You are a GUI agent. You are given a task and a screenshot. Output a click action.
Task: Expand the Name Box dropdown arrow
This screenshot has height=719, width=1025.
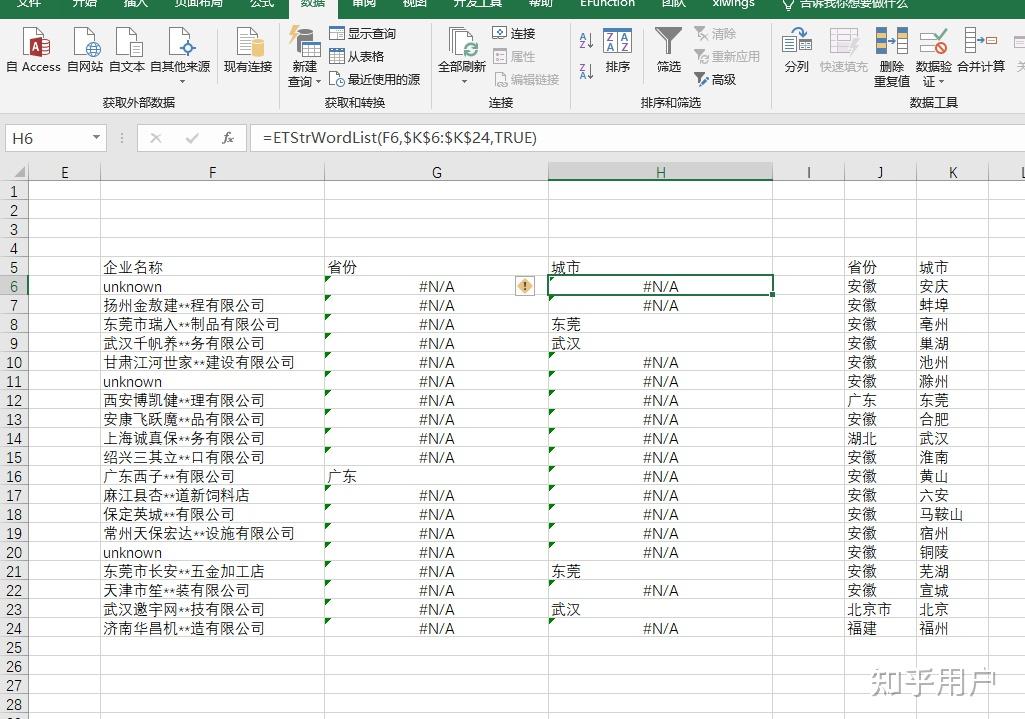click(x=97, y=137)
